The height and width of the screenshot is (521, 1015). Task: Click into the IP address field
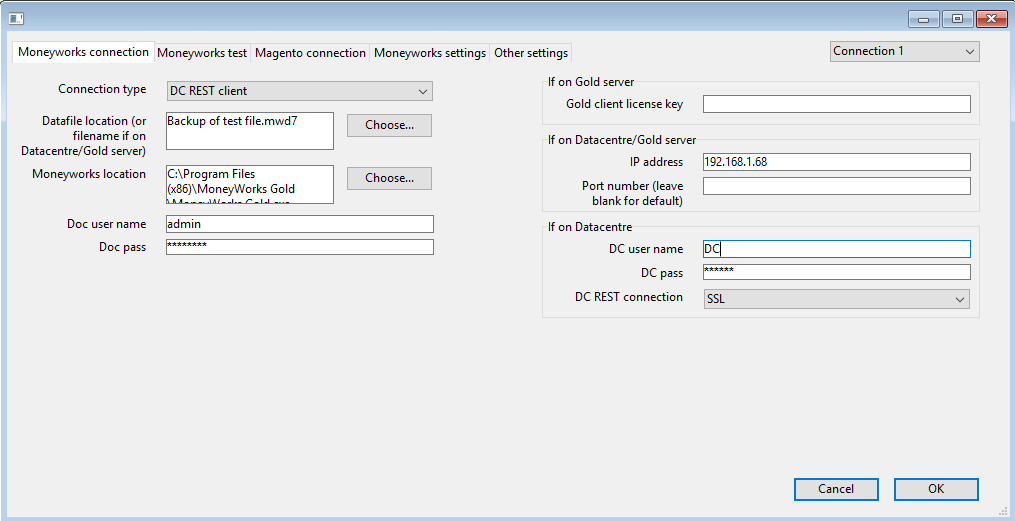(837, 162)
